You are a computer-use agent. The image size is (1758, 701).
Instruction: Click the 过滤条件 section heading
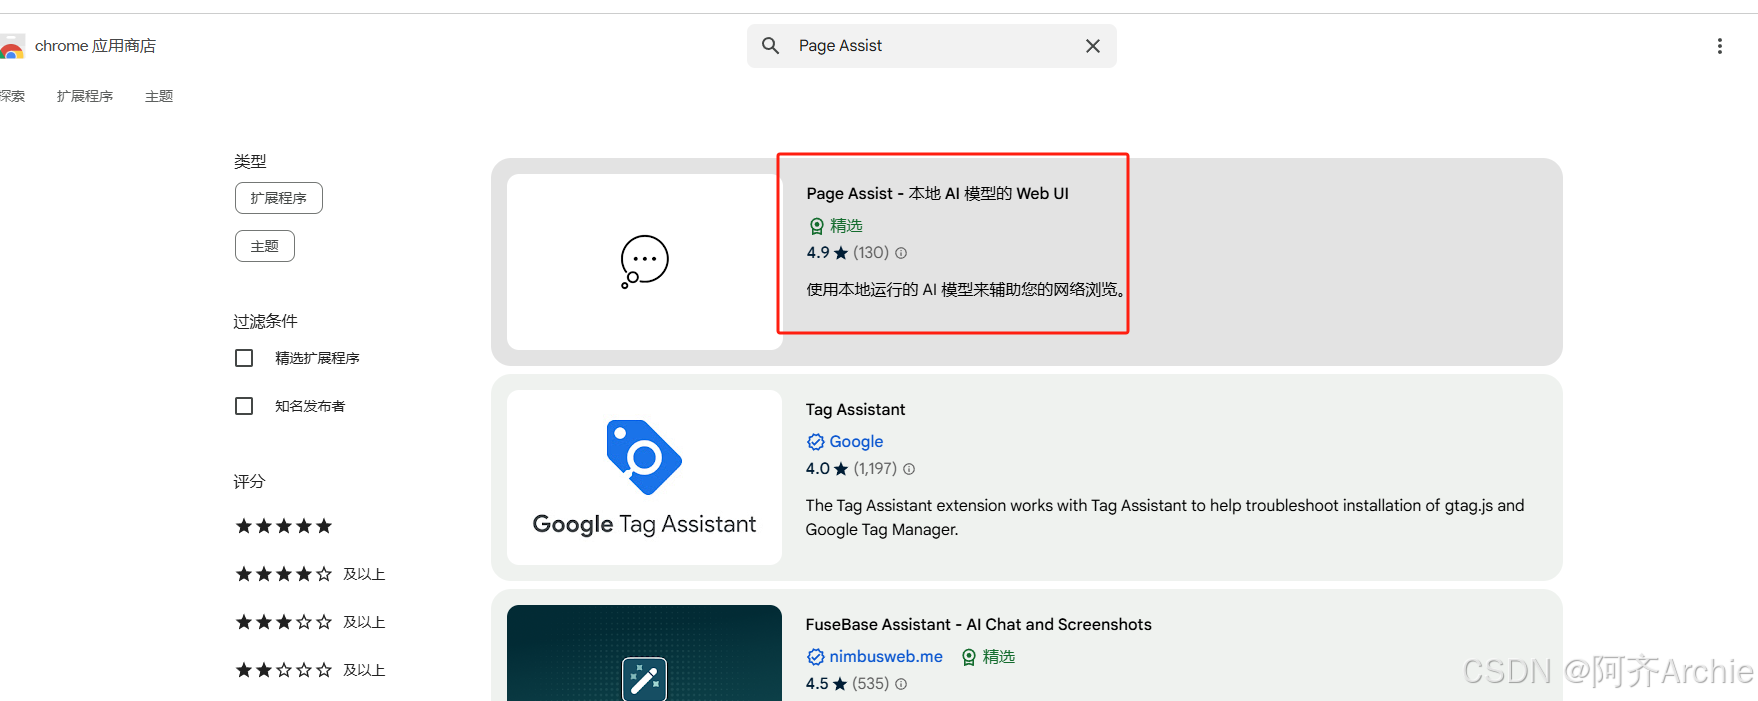(266, 321)
